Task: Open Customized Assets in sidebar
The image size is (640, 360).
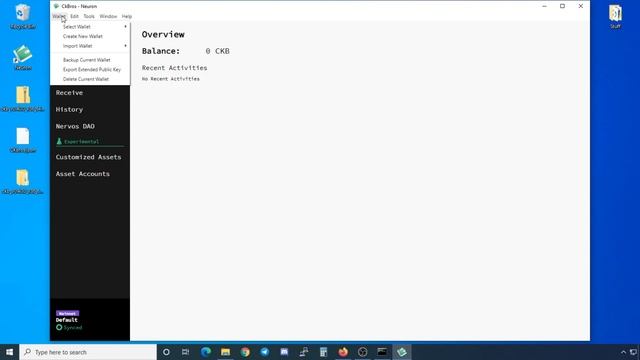Action: coord(89,157)
